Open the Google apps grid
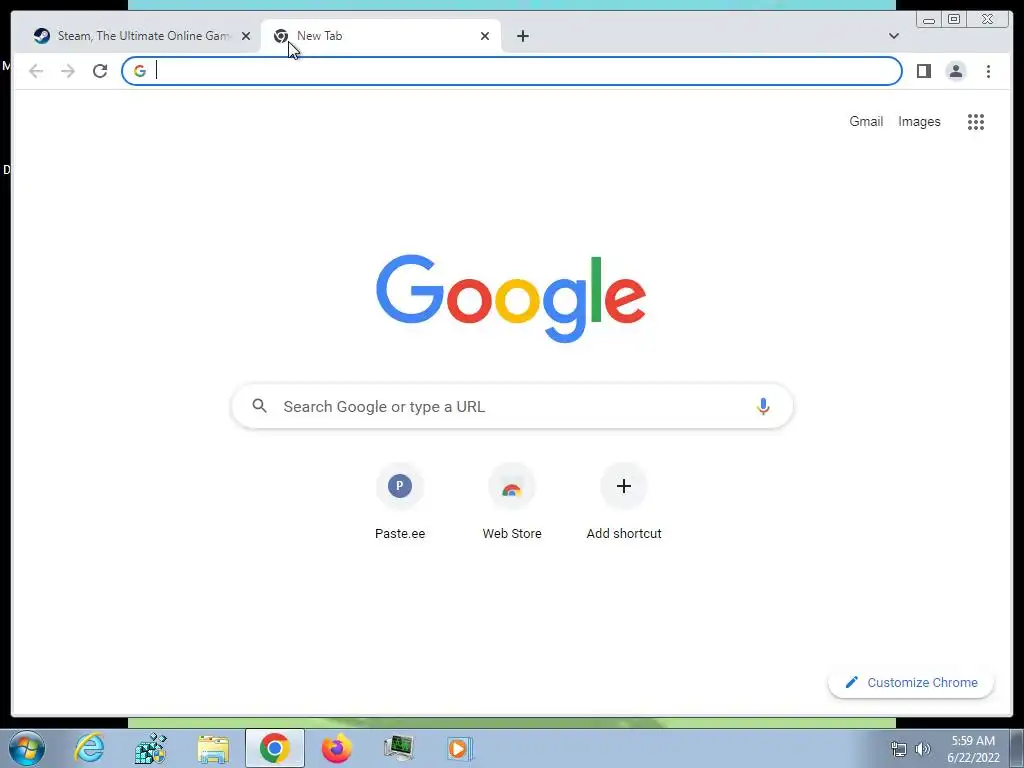1024x768 pixels. (x=976, y=121)
